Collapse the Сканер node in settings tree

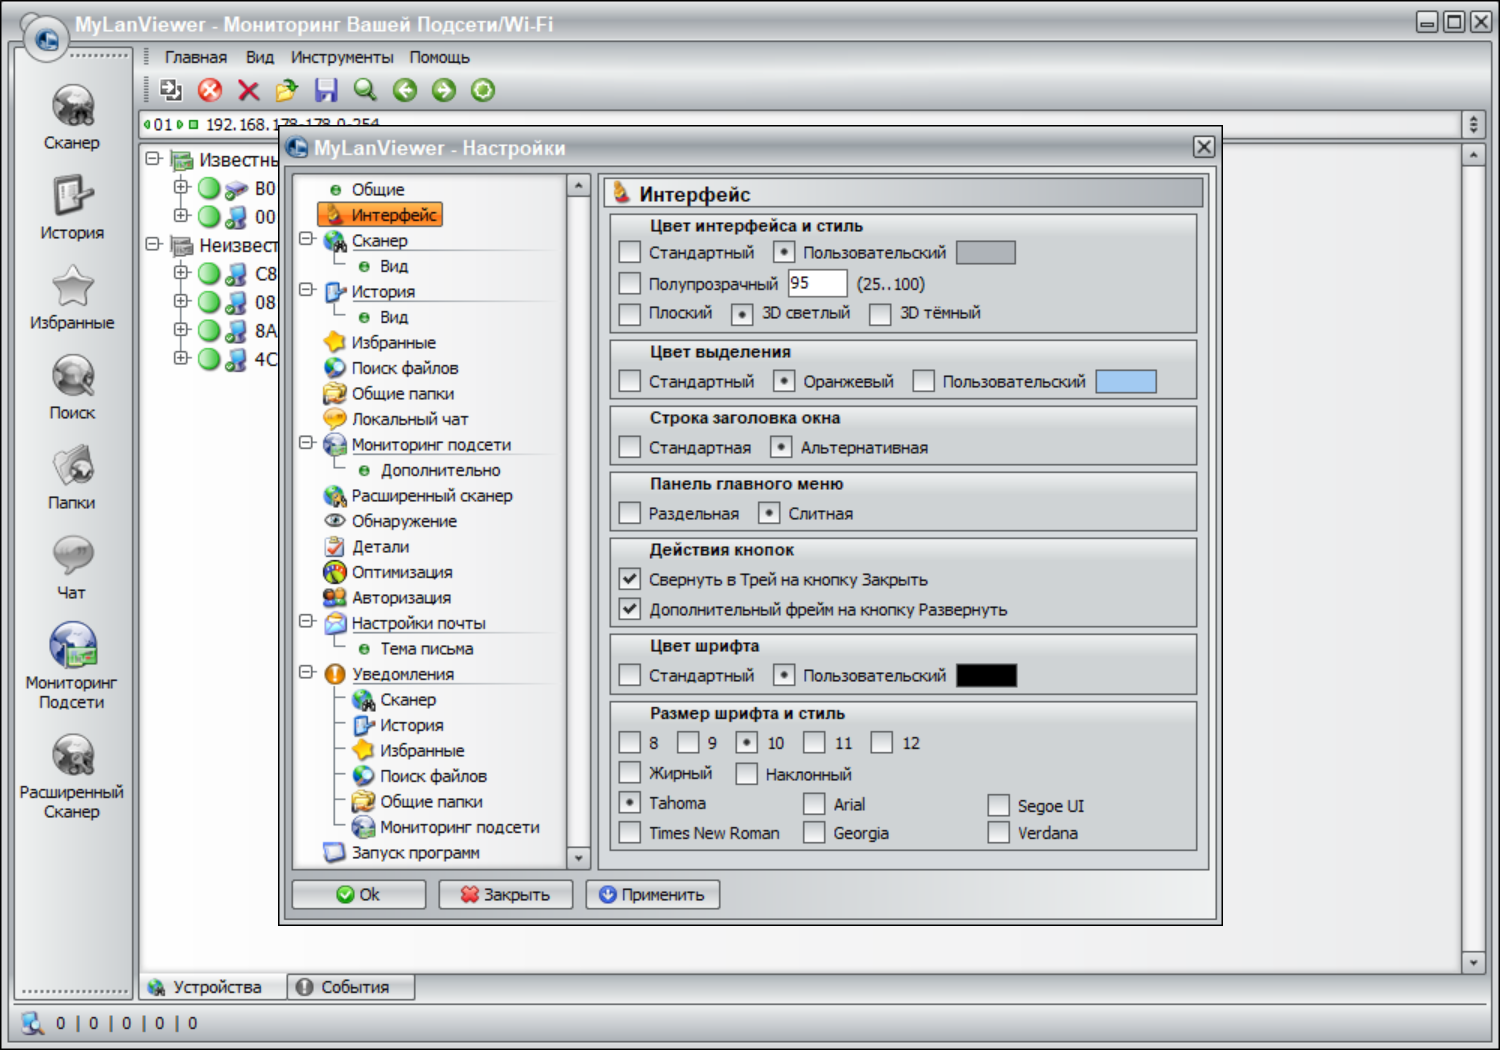click(x=307, y=239)
